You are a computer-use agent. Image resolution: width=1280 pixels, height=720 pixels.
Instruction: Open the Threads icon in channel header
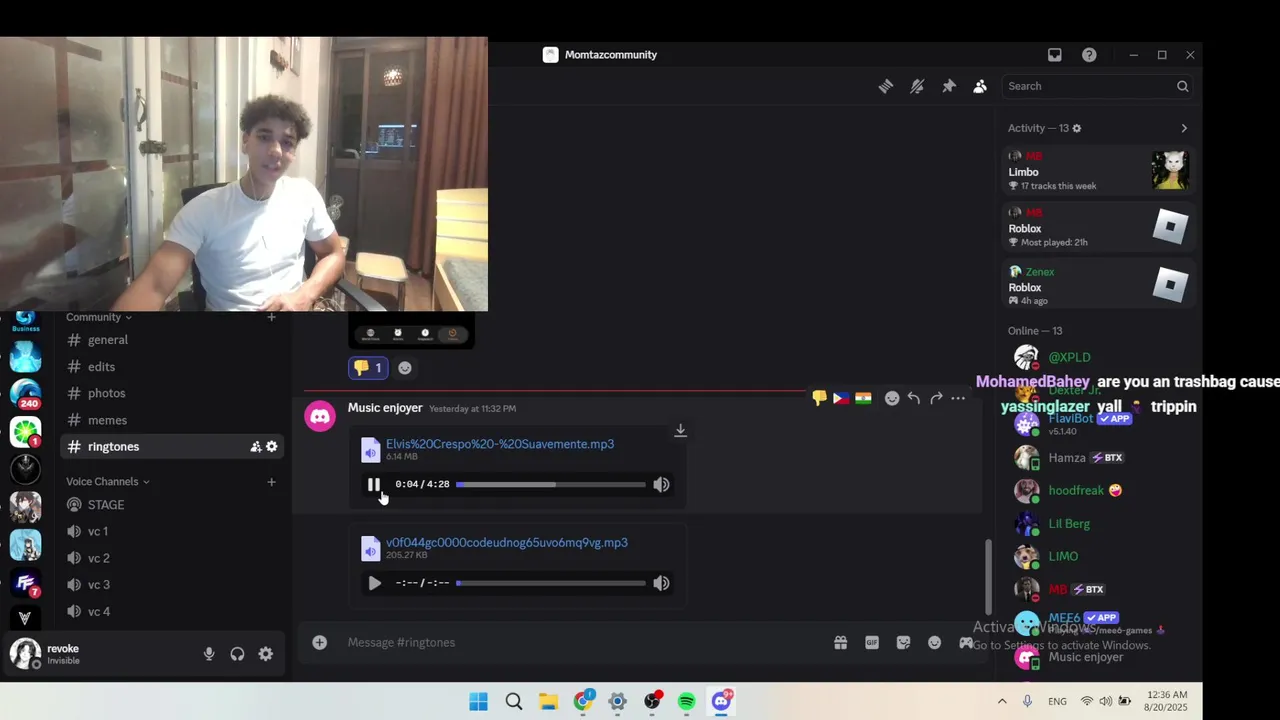click(x=885, y=86)
